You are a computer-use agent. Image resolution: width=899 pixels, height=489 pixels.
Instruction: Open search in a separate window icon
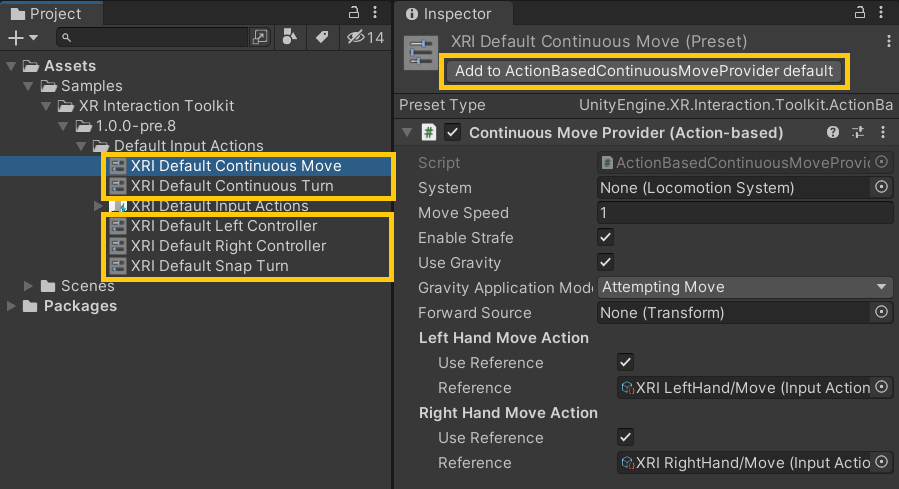coord(260,38)
